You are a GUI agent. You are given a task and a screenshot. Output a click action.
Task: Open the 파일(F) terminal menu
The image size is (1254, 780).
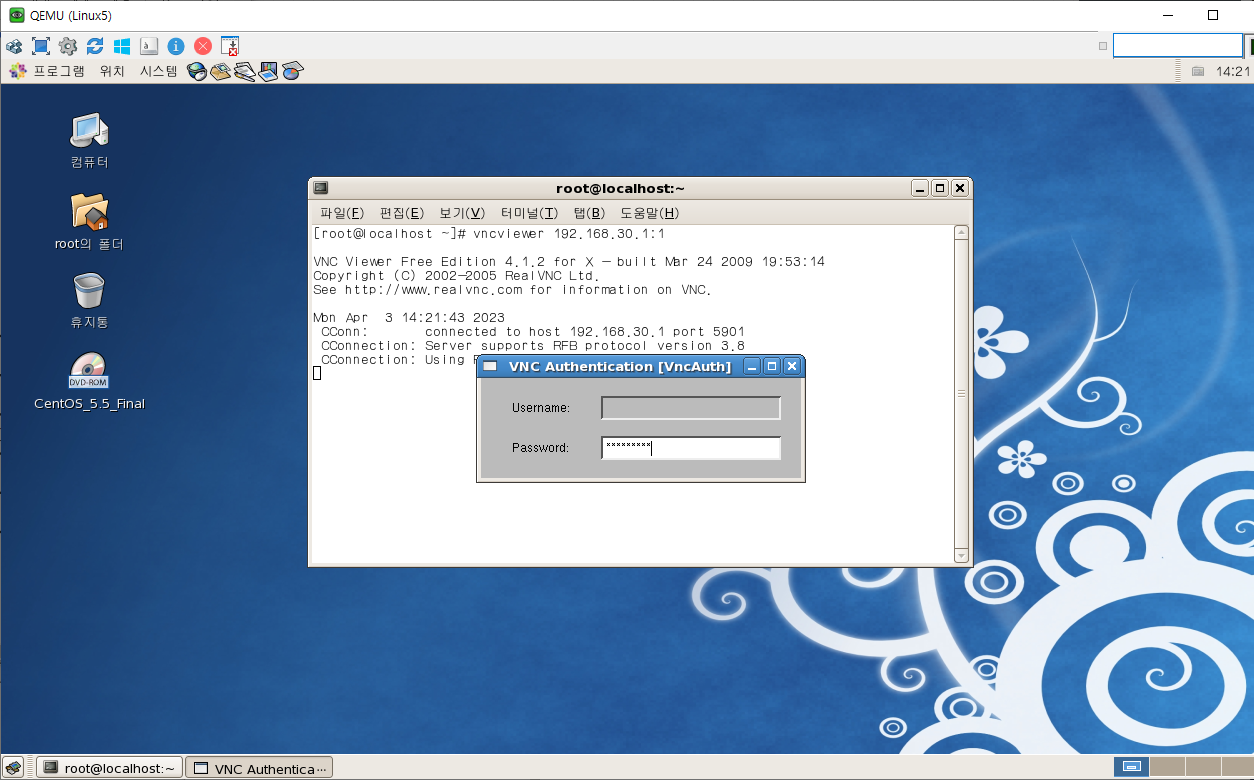pos(342,213)
